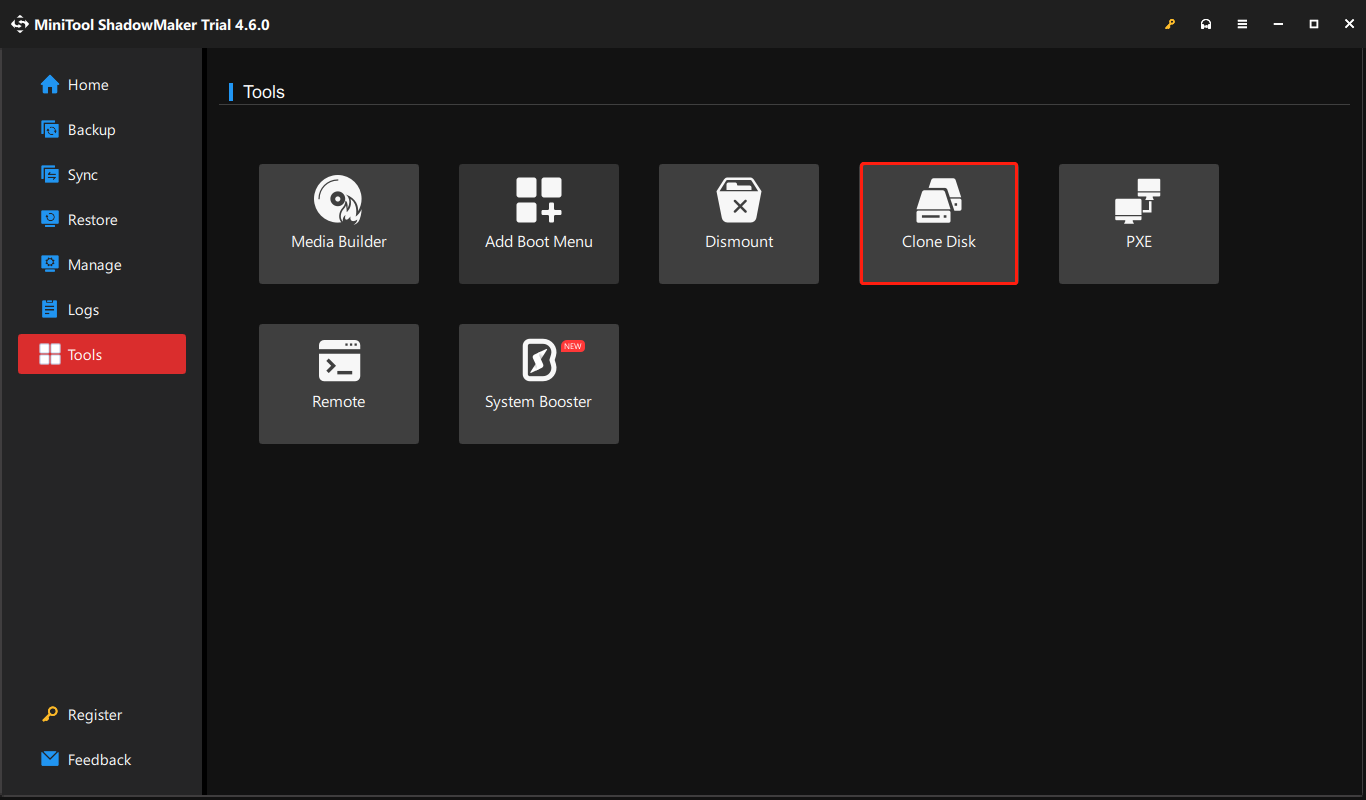The image size is (1366, 800).
Task: Minimize the ShadowMaker window
Action: coord(1278,24)
